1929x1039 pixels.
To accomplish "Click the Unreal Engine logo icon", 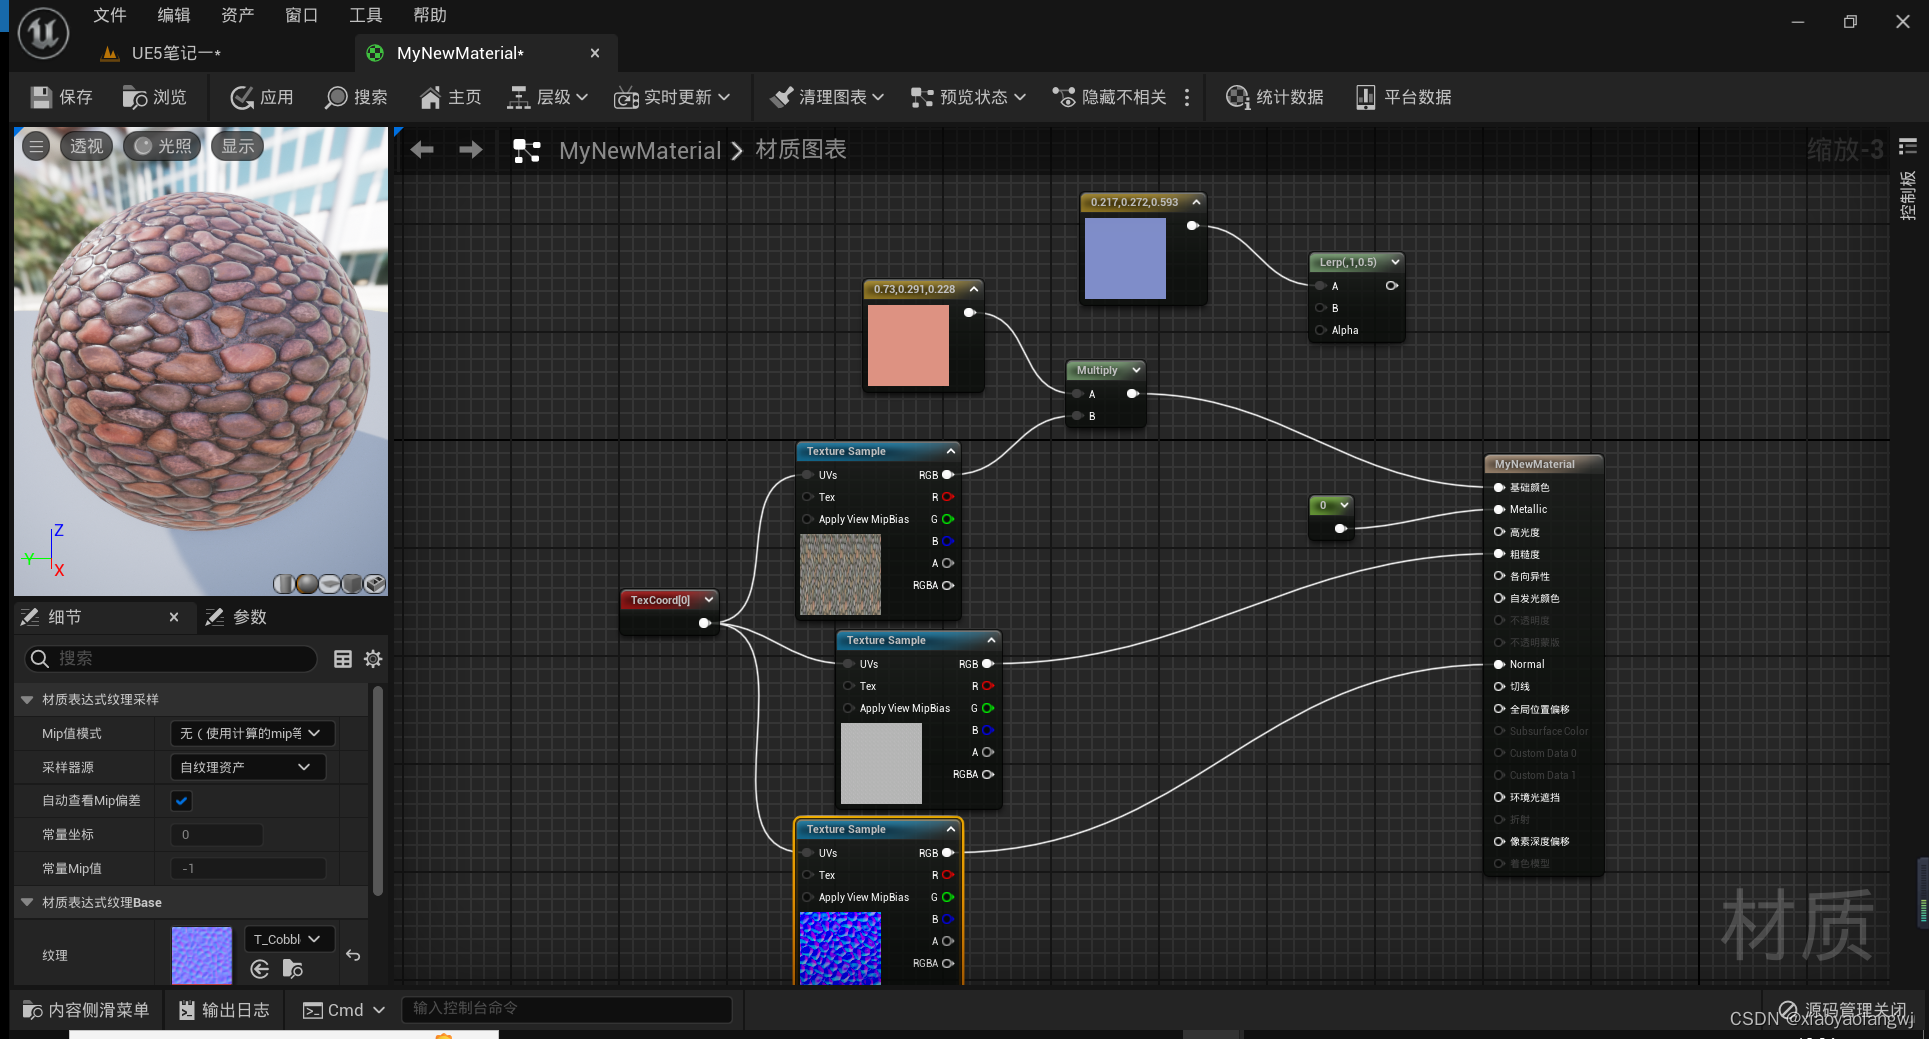I will [x=43, y=31].
